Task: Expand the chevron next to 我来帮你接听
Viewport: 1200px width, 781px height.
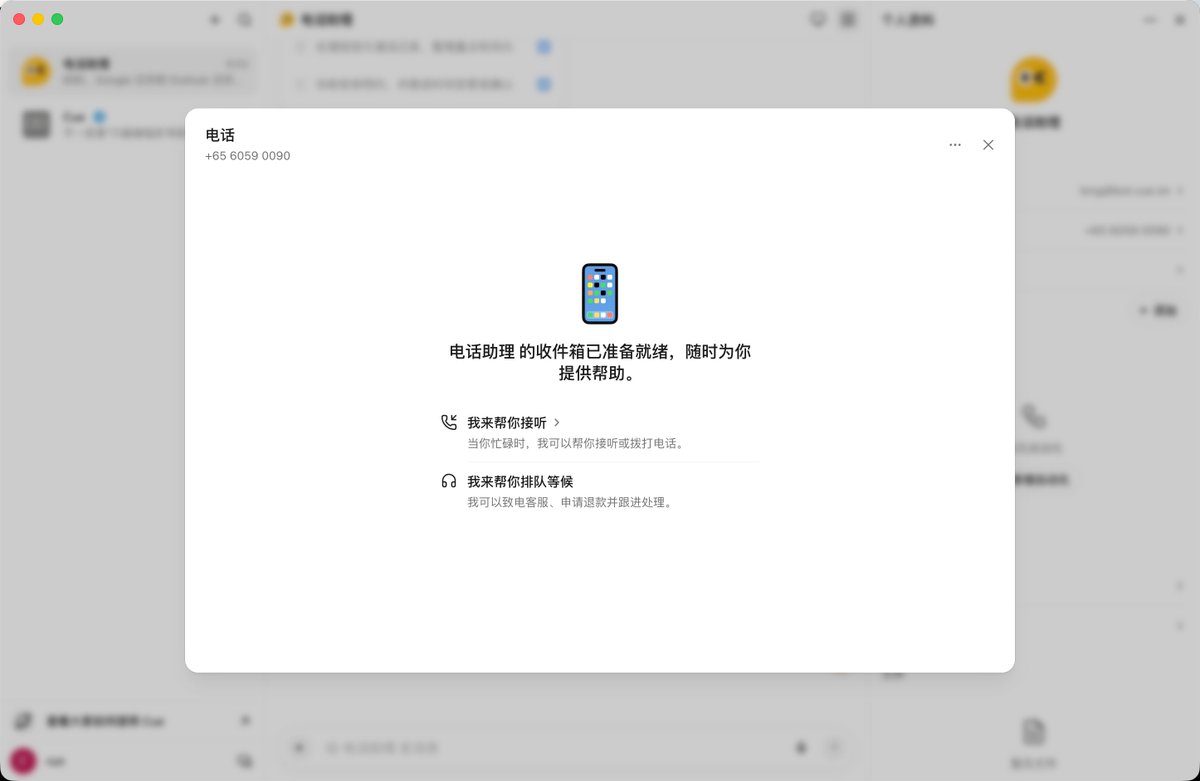Action: (x=557, y=423)
